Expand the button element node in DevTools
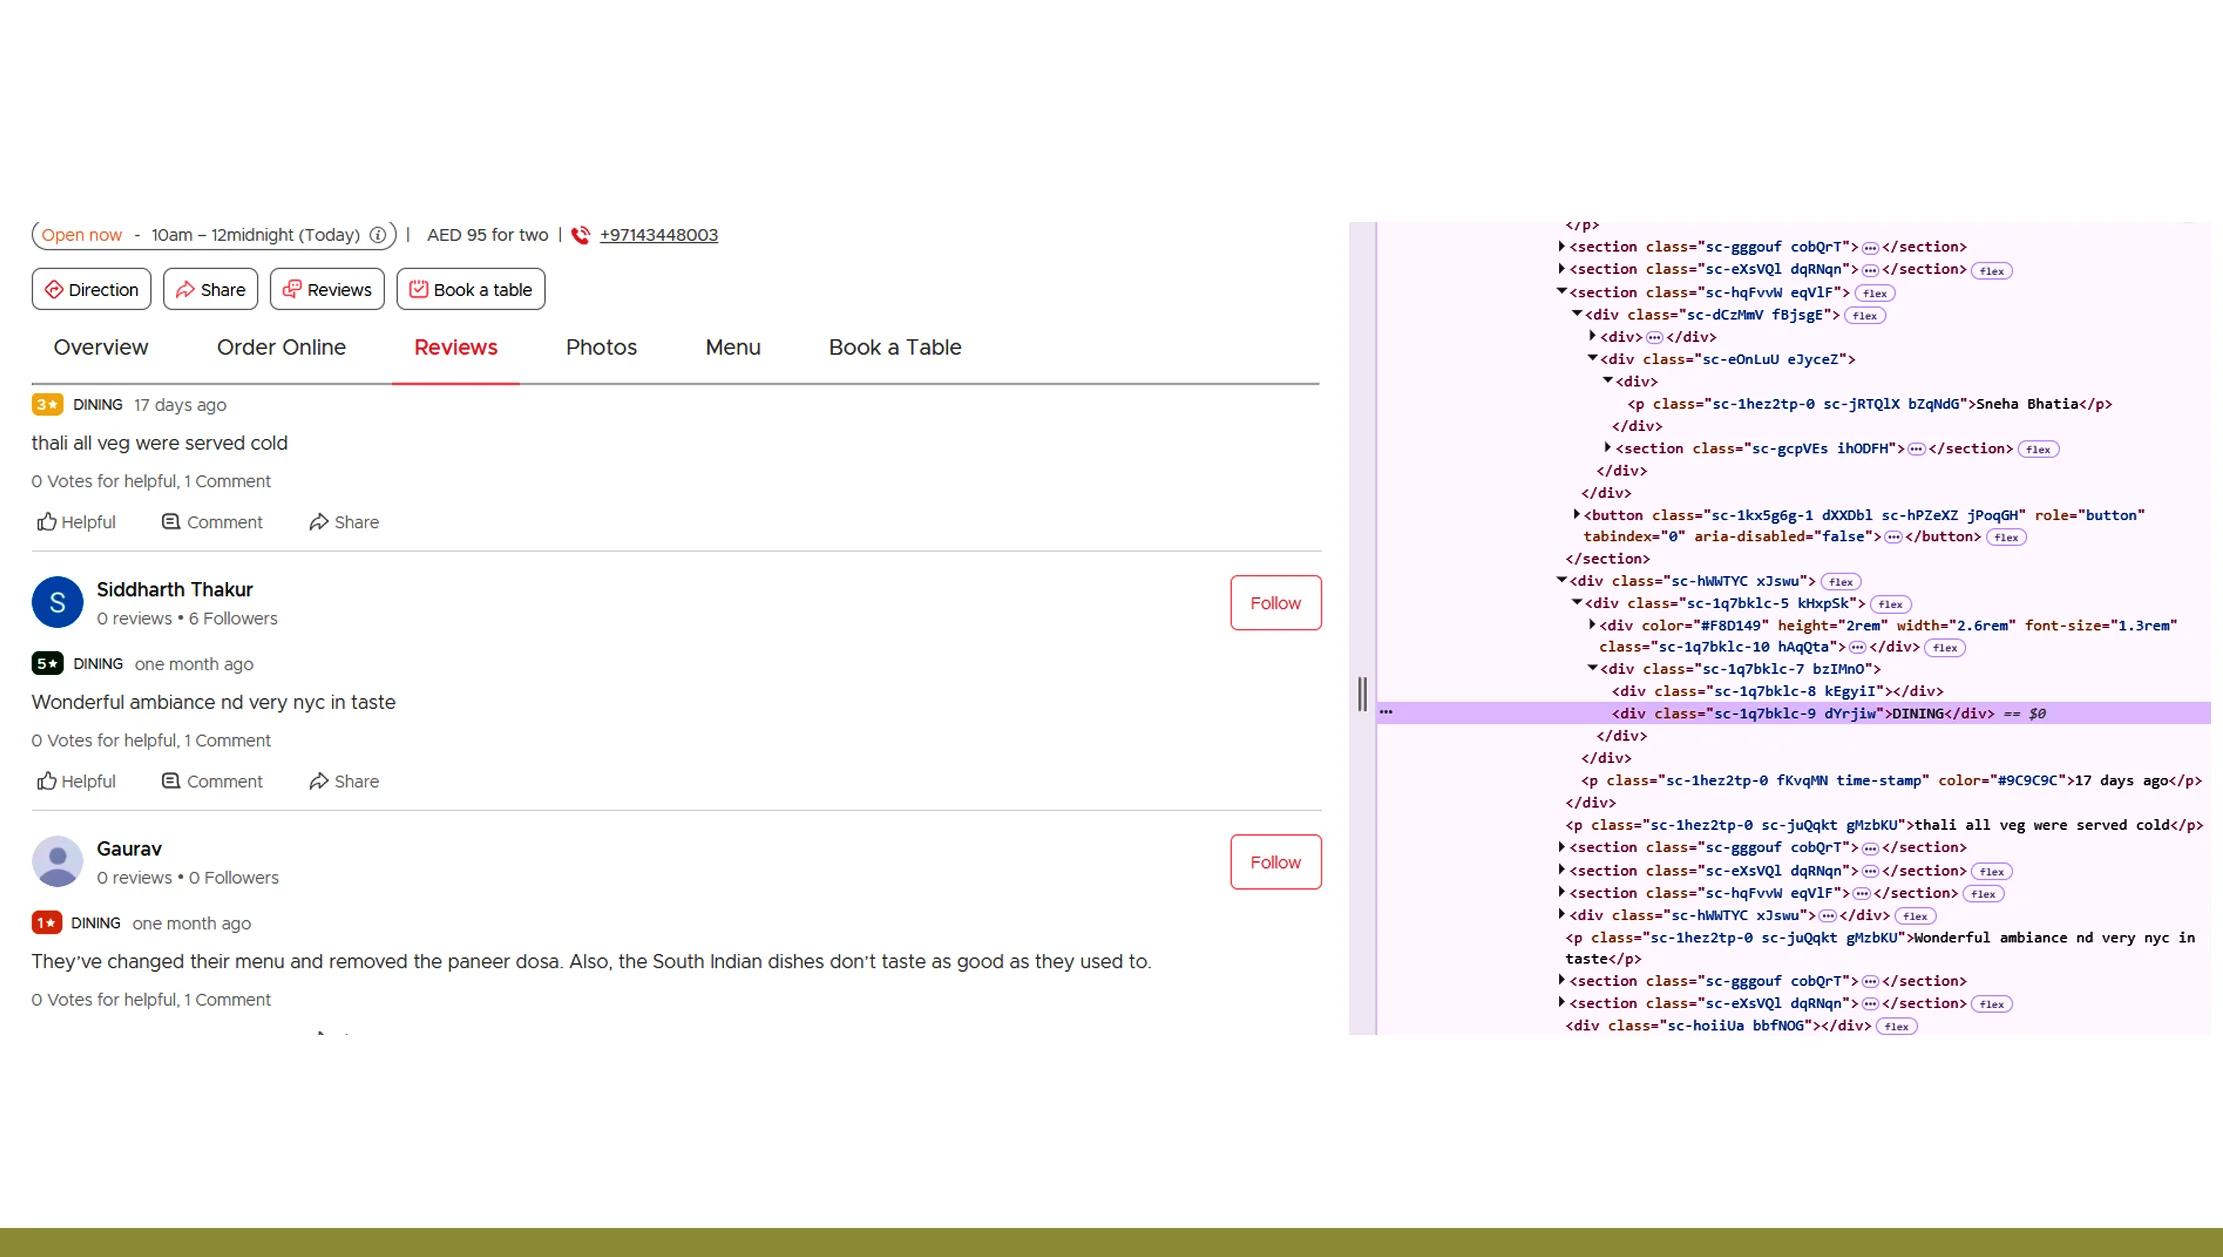Image resolution: width=2223 pixels, height=1257 pixels. (1577, 515)
